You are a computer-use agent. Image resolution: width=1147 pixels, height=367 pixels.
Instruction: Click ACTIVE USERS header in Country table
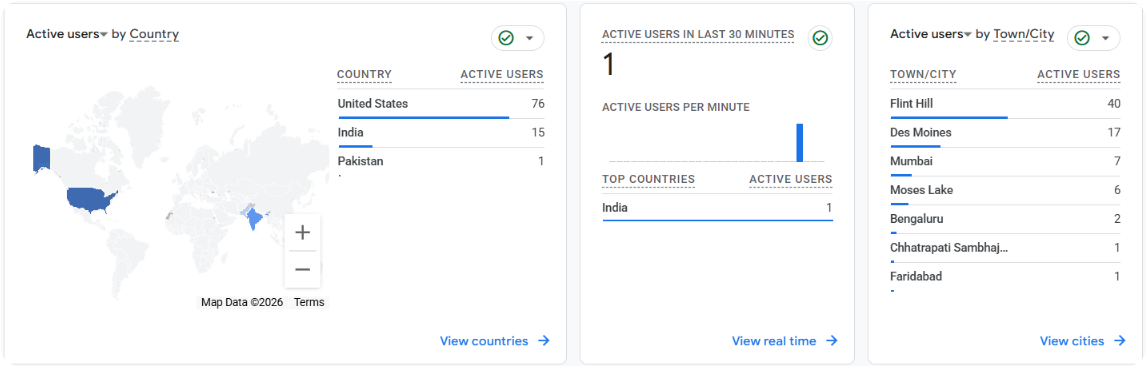[502, 75]
